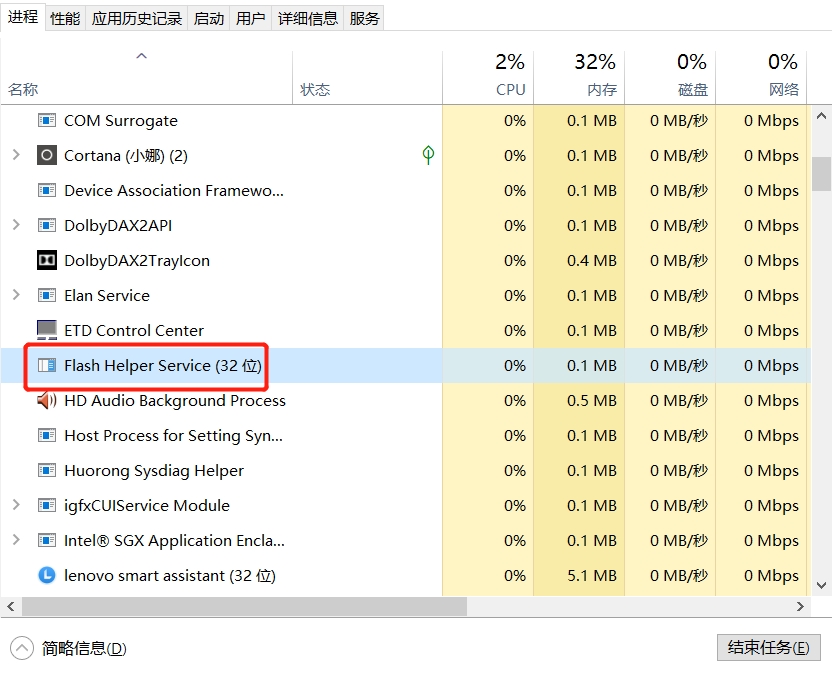Click the ETD Control Center monitor icon
832x678 pixels.
[x=47, y=330]
